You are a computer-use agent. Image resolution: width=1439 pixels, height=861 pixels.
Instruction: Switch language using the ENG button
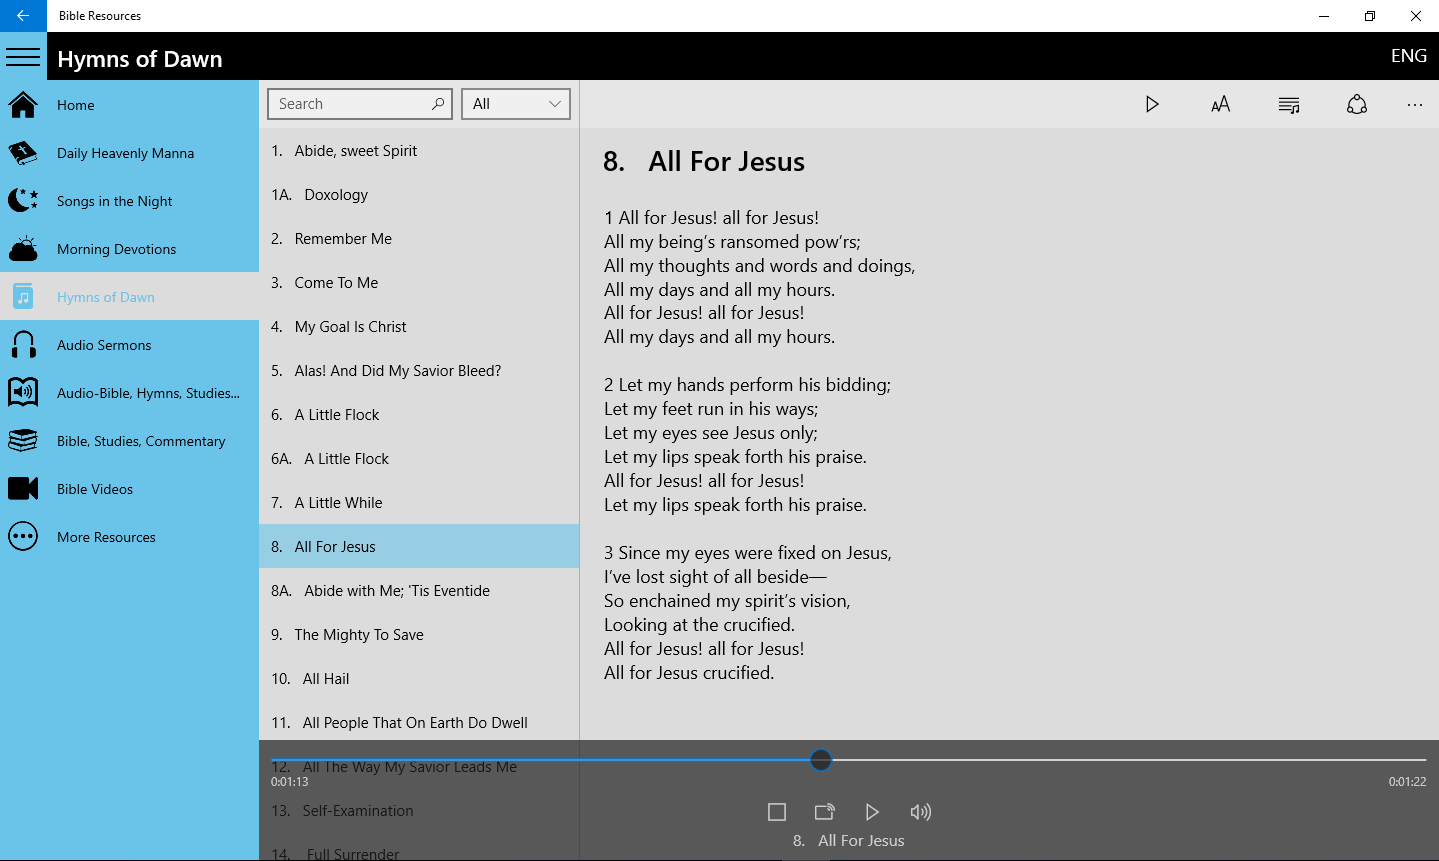click(x=1408, y=55)
